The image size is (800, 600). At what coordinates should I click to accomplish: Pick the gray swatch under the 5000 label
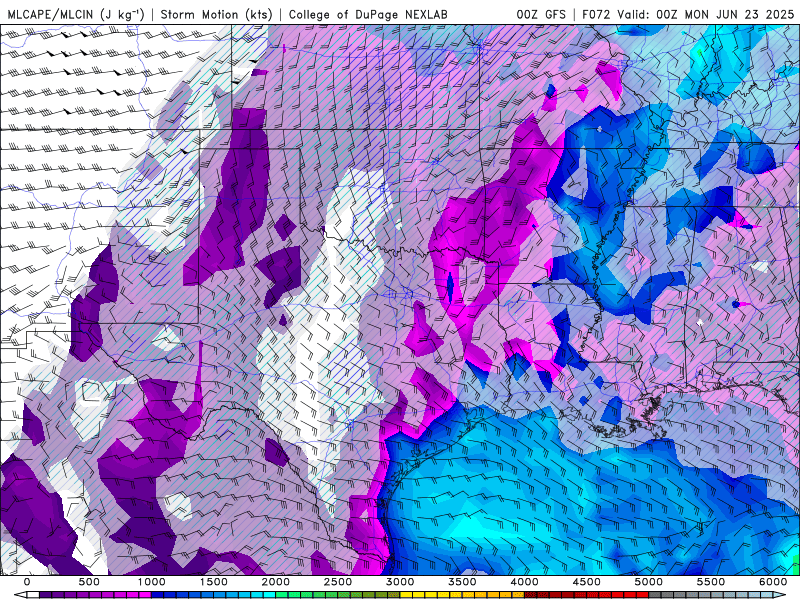[655, 595]
